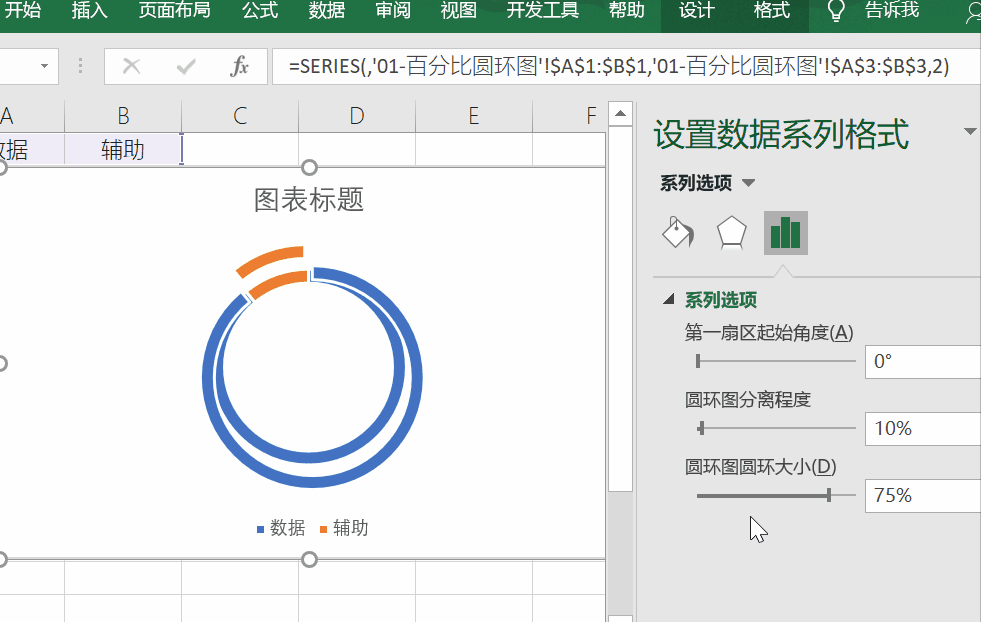Viewport: 981px width, 622px height.
Task: Open the chart 格式 ribbon tab
Action: tap(771, 10)
